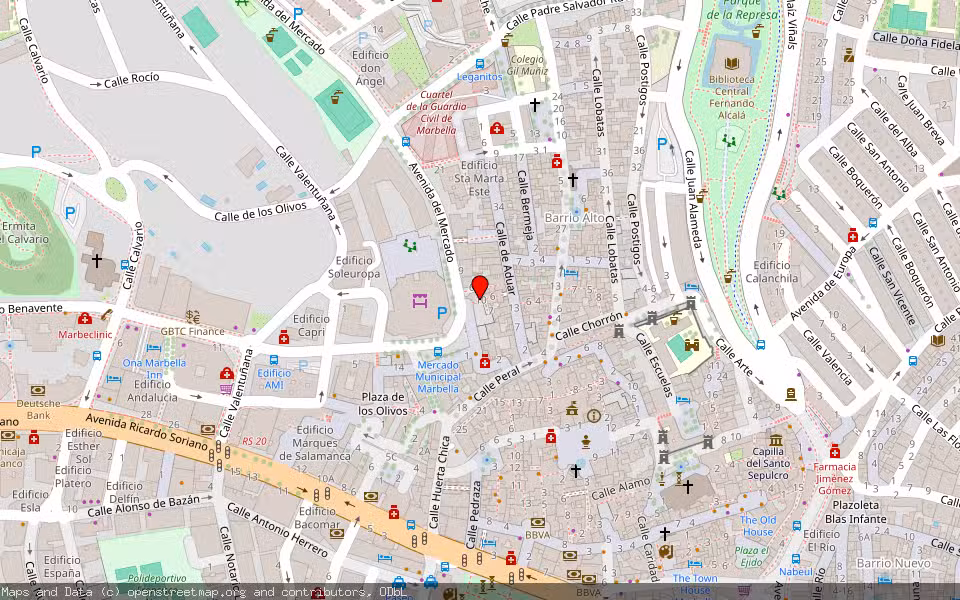This screenshot has width=960, height=600.
Task: Click the memorial icon at end of Calle Arte
Action: click(x=791, y=394)
